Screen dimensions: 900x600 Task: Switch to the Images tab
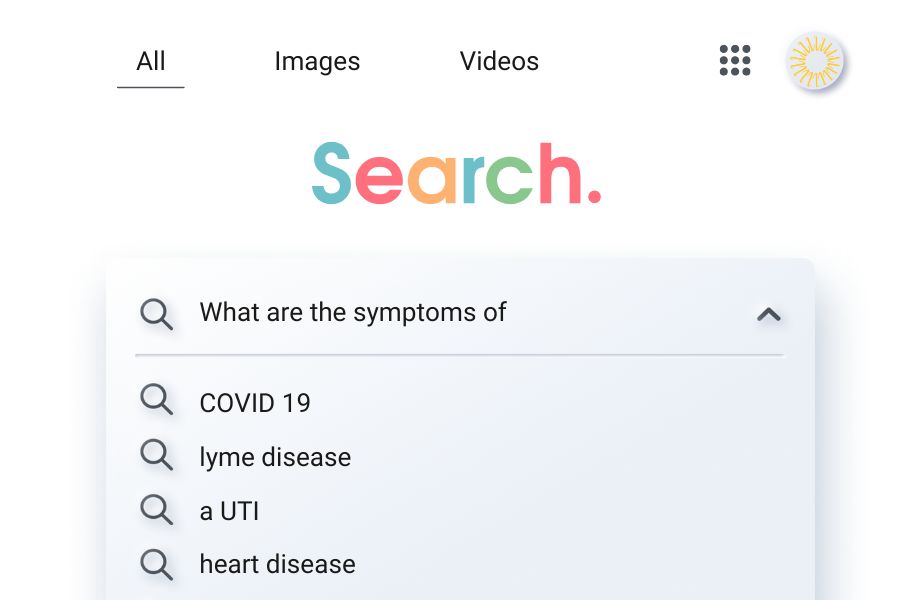[x=317, y=61]
